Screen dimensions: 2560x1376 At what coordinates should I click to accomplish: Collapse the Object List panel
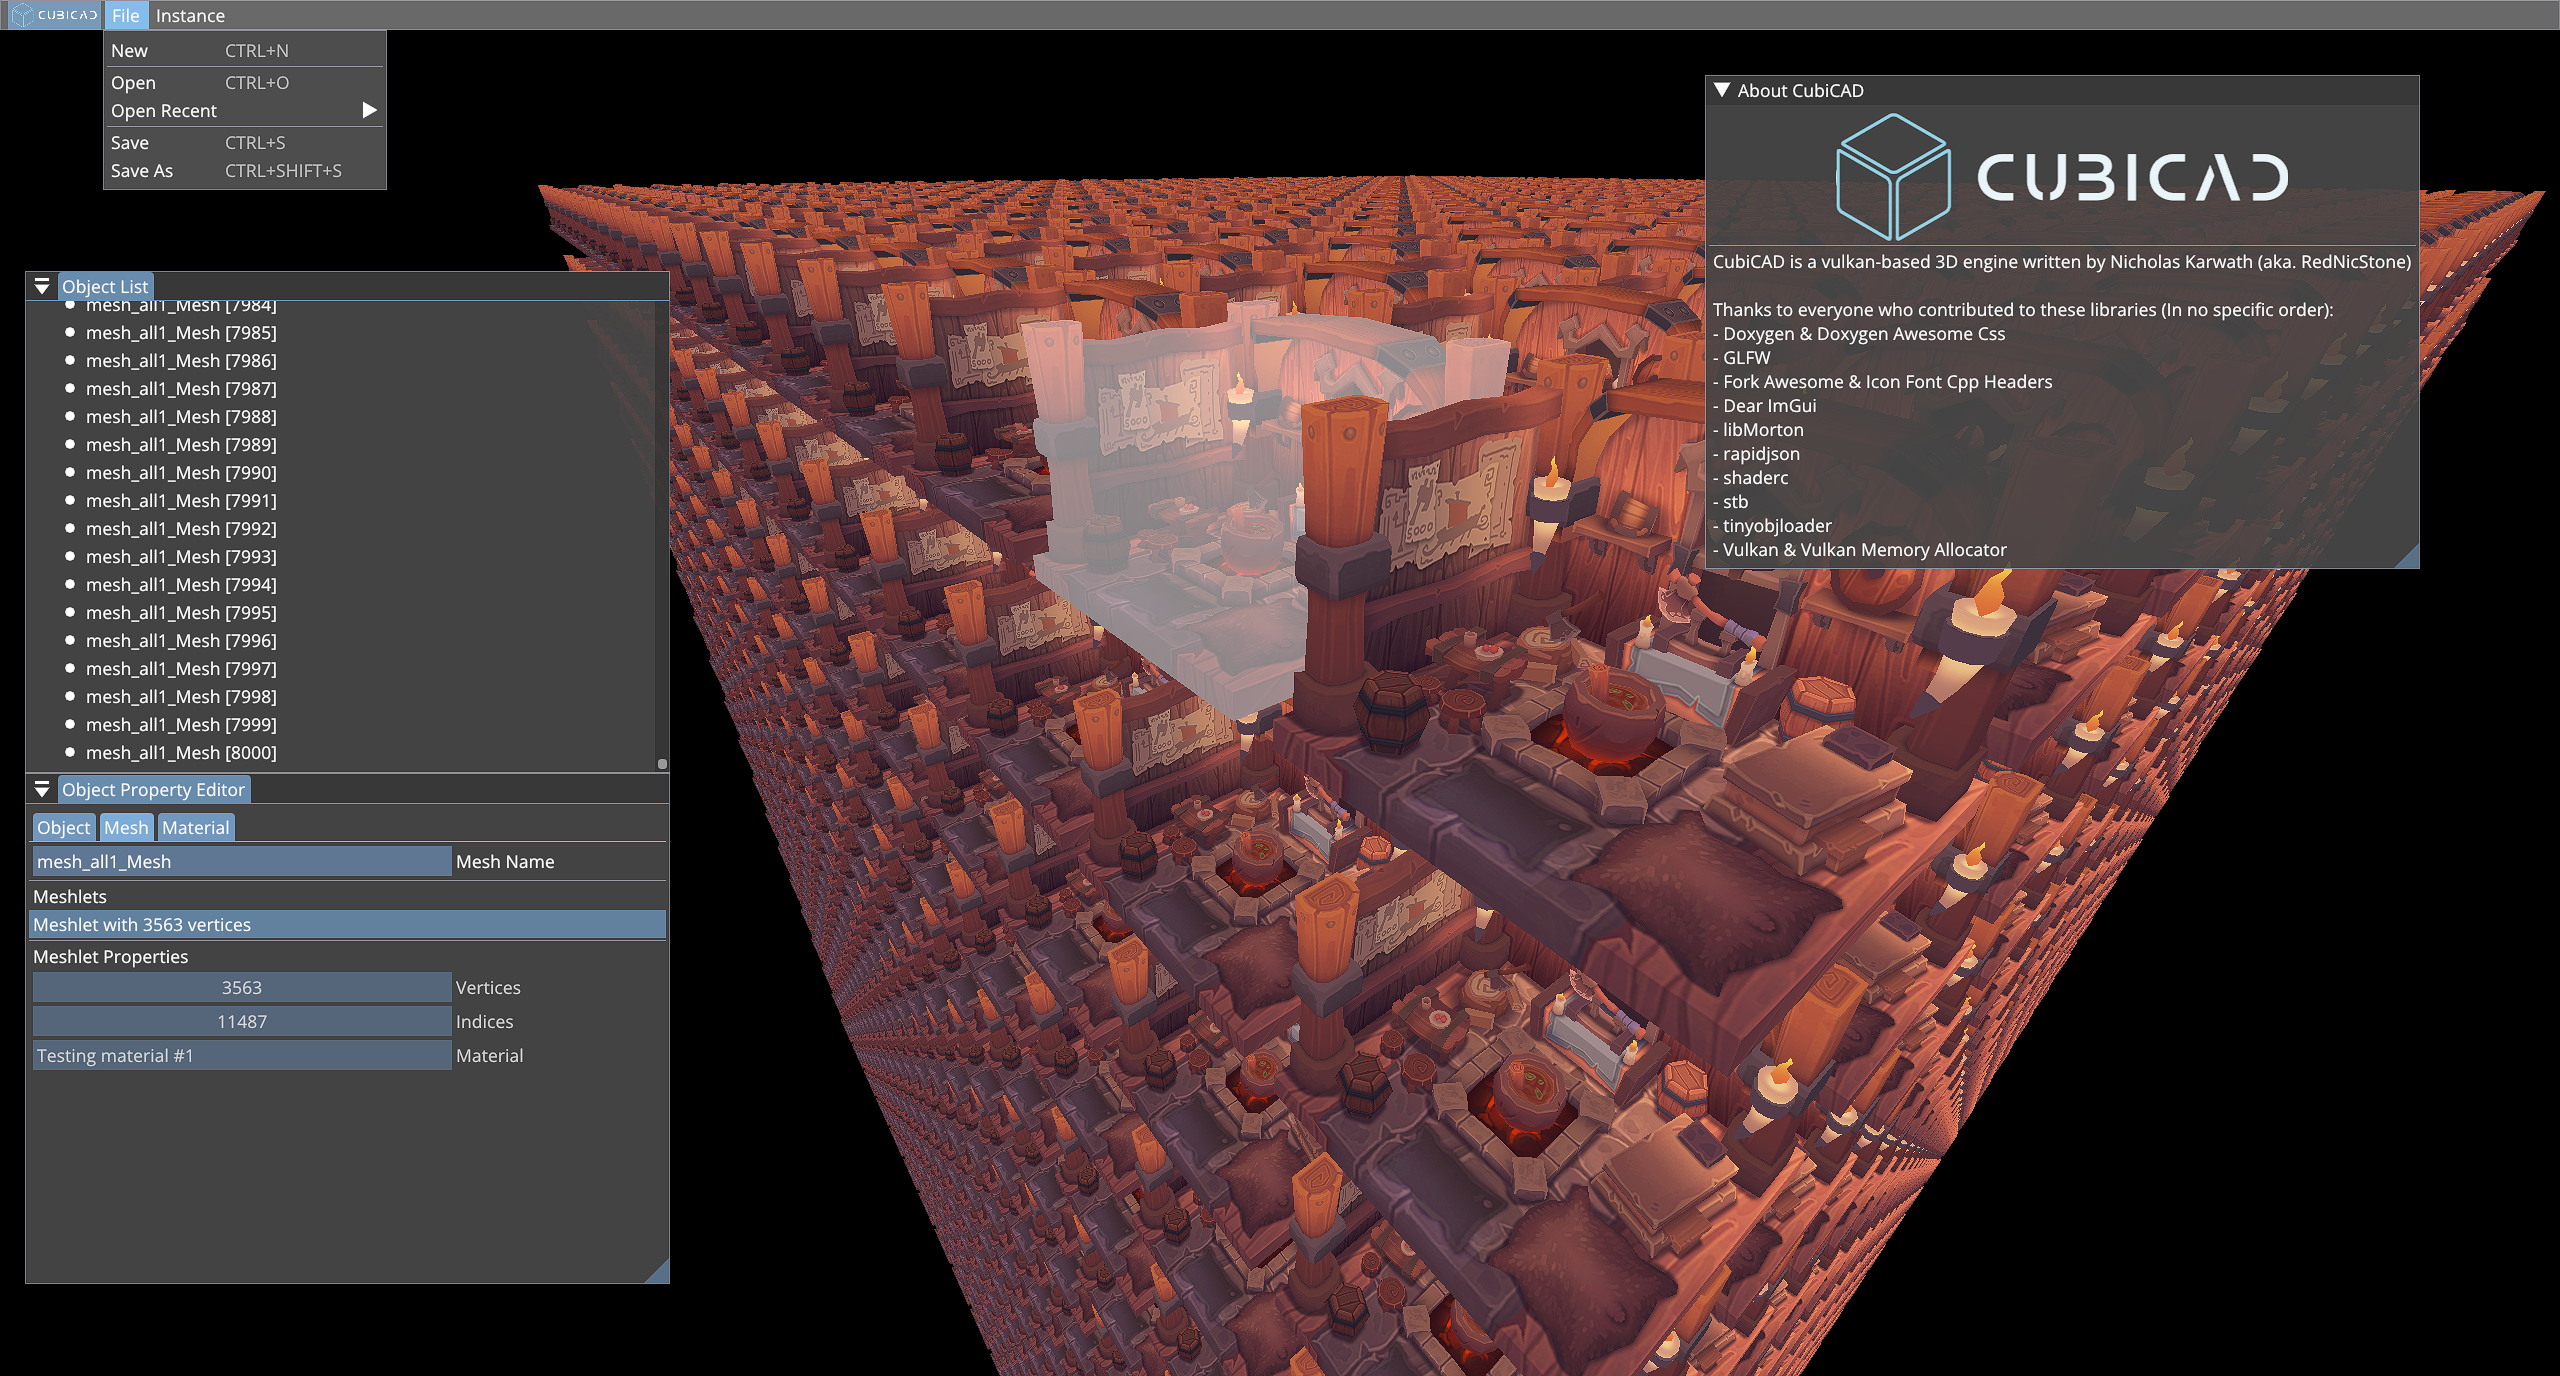pos(42,286)
